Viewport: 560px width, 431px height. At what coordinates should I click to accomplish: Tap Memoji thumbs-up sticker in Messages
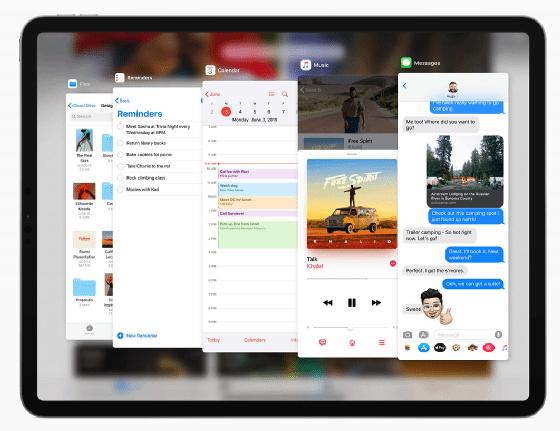[436, 306]
